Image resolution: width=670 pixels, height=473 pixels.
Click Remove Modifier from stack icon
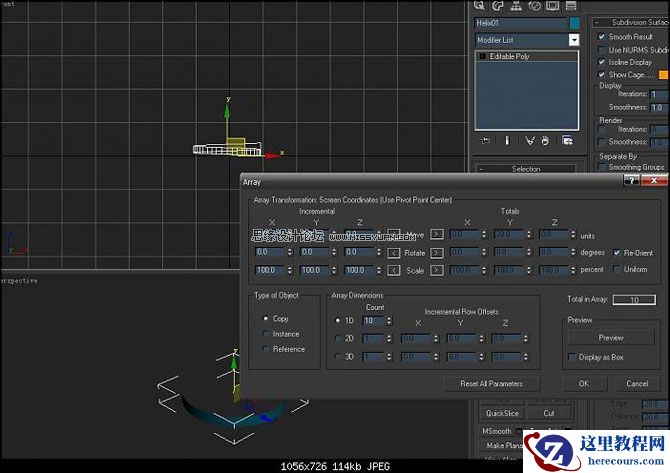pos(545,141)
